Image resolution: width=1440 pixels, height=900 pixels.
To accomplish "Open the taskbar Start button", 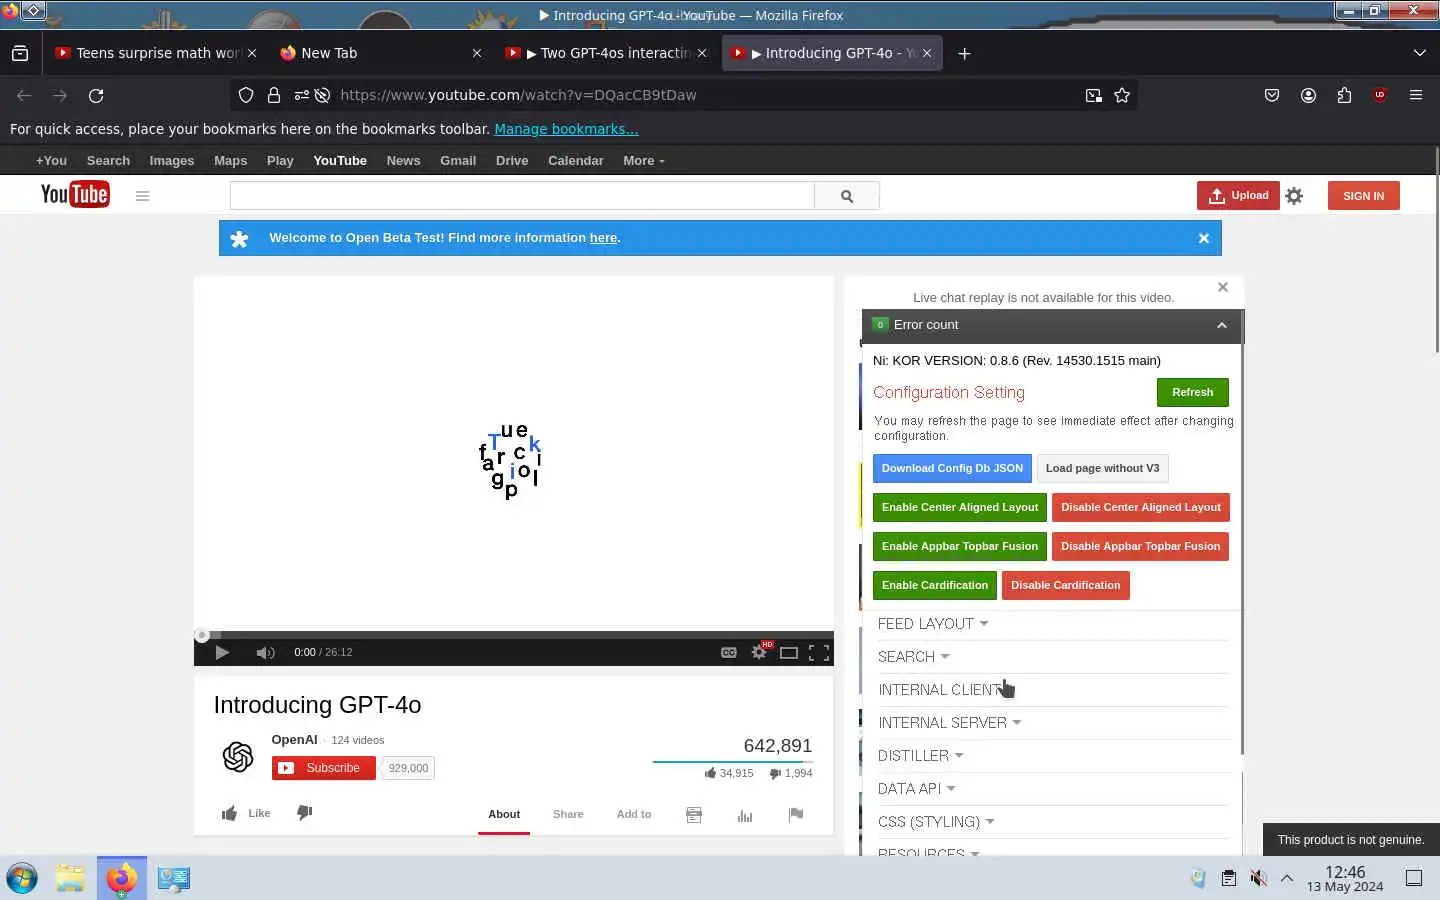I will [21, 878].
